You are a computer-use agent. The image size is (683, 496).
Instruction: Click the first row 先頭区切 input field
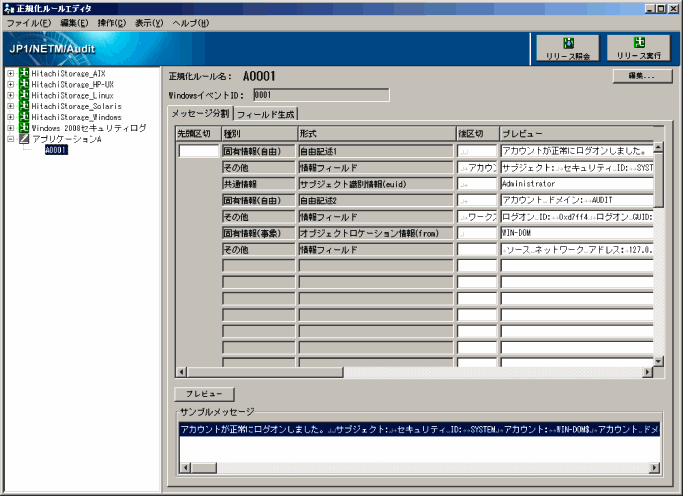(x=198, y=152)
